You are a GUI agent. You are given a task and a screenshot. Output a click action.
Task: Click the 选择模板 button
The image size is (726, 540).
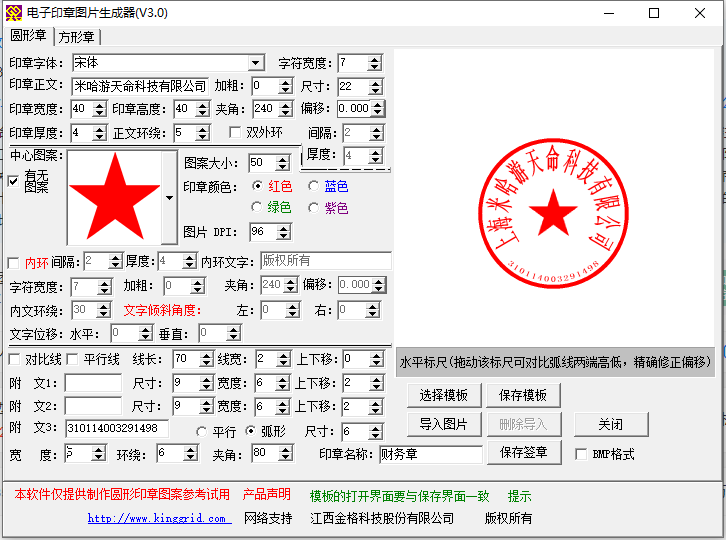(444, 395)
